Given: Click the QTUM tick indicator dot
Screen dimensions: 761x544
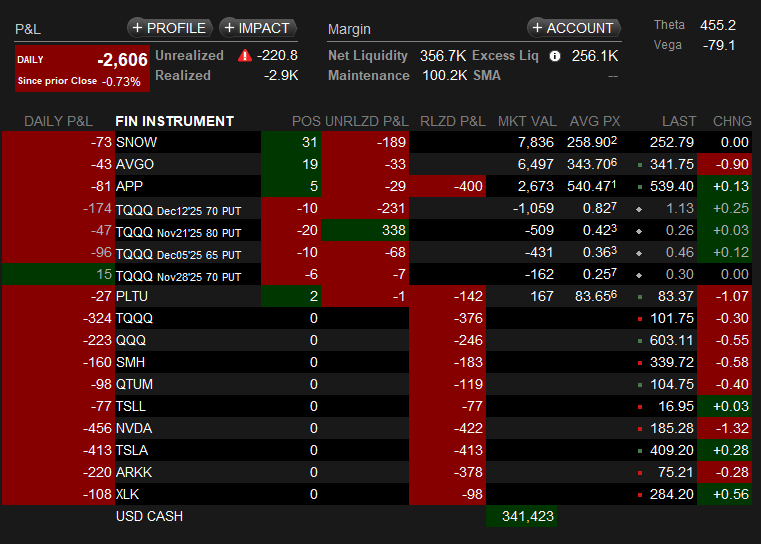Looking at the screenshot, I should (x=640, y=385).
